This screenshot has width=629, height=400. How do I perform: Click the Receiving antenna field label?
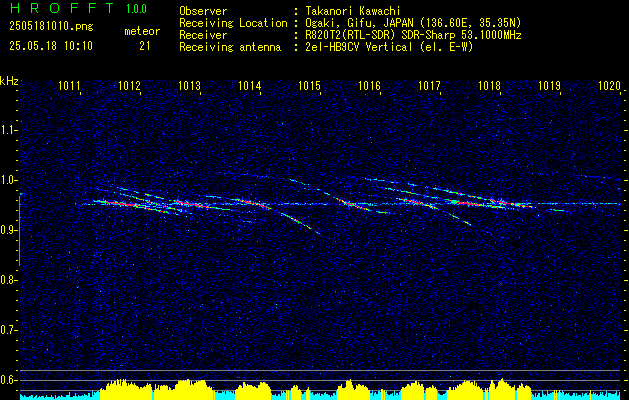tap(230, 47)
